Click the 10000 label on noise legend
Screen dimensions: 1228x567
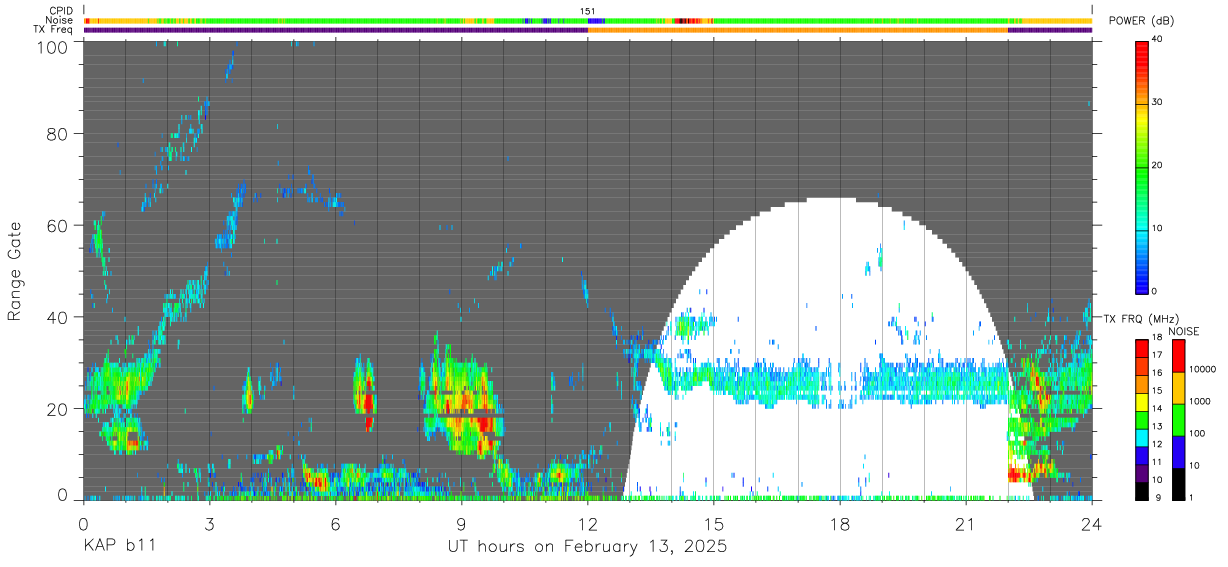tap(1203, 369)
